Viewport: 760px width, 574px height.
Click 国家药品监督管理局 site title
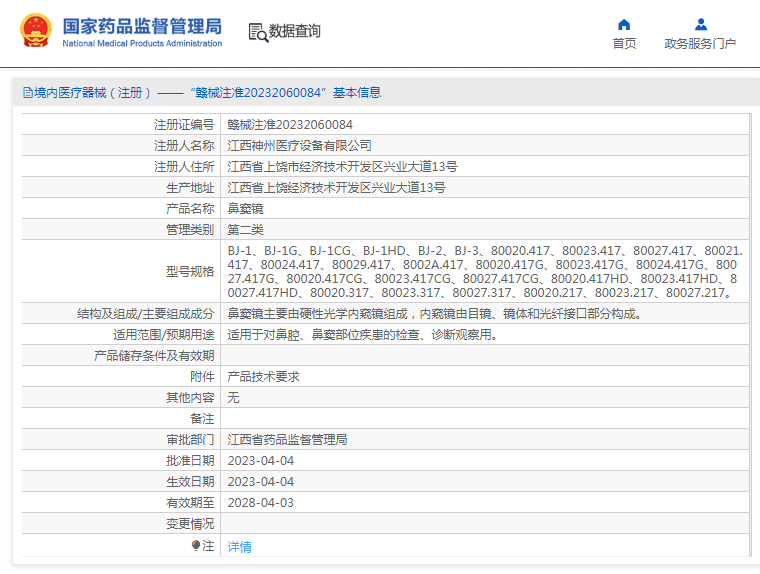pyautogui.click(x=142, y=27)
